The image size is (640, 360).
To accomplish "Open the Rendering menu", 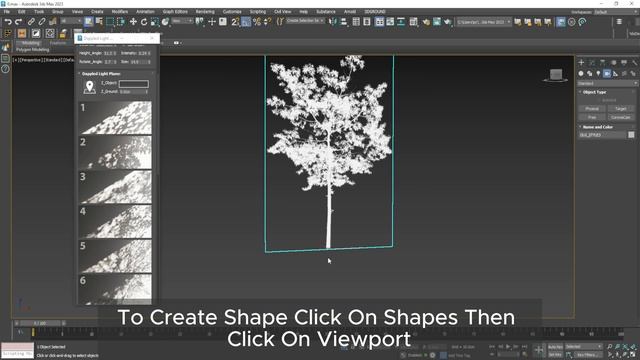I will (x=205, y=11).
